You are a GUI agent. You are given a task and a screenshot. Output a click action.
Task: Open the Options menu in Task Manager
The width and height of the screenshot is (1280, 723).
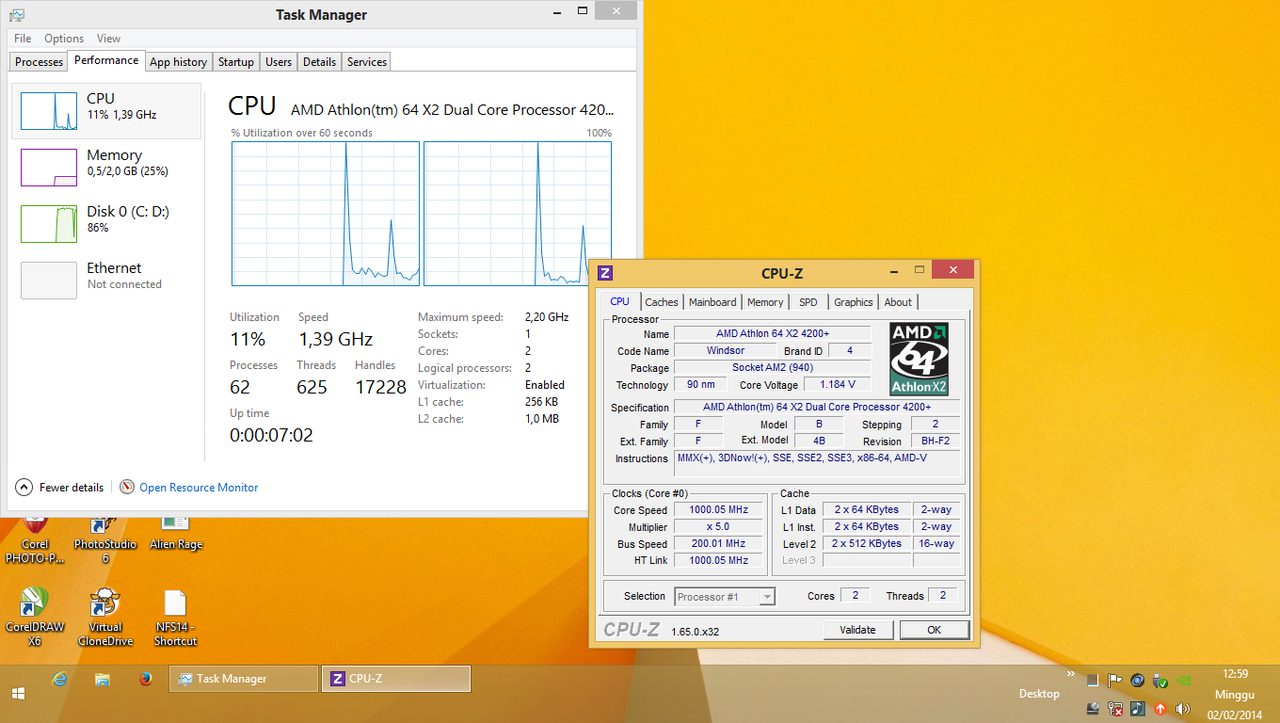click(64, 38)
